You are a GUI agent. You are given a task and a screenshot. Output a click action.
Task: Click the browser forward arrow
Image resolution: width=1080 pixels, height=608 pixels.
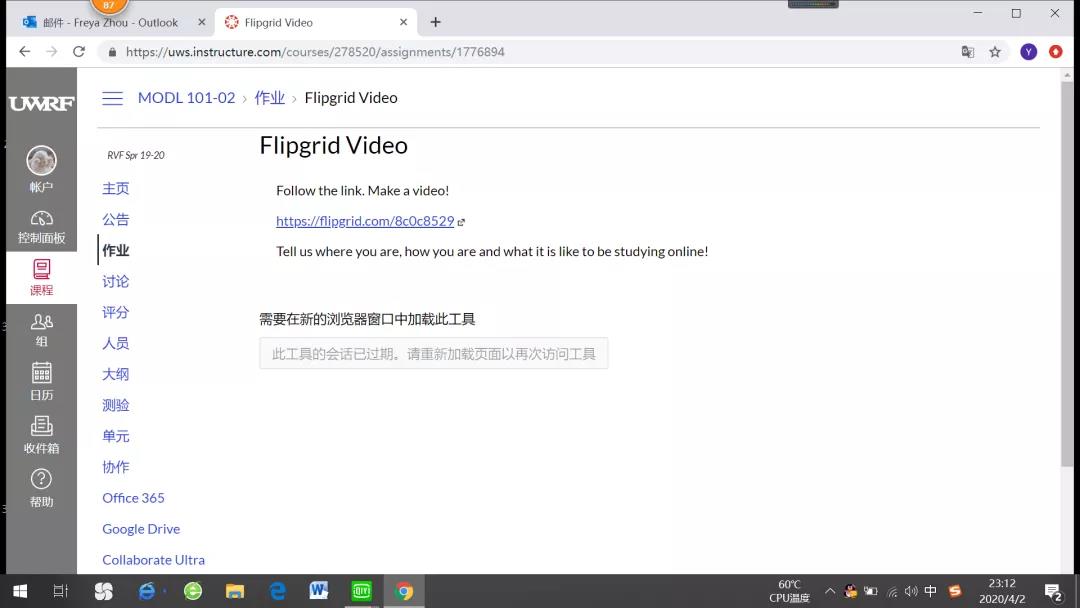pos(52,52)
